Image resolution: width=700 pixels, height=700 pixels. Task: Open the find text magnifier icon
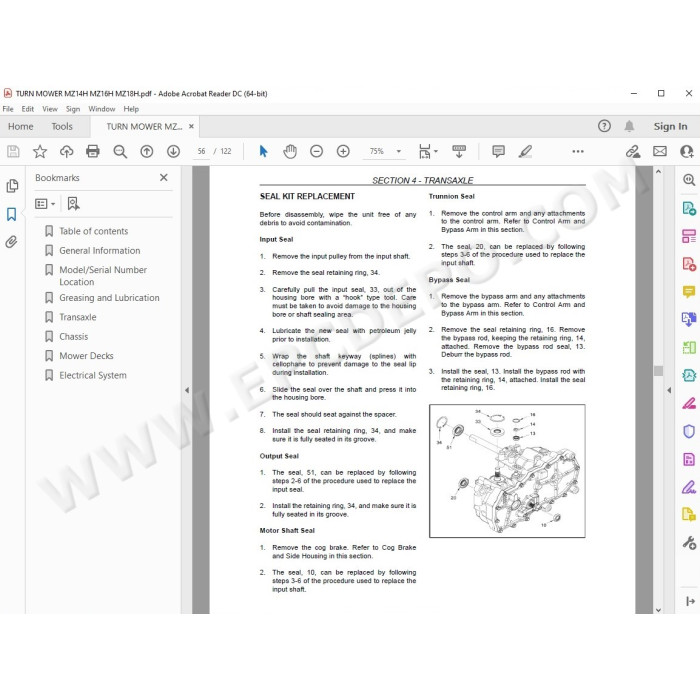tap(120, 152)
